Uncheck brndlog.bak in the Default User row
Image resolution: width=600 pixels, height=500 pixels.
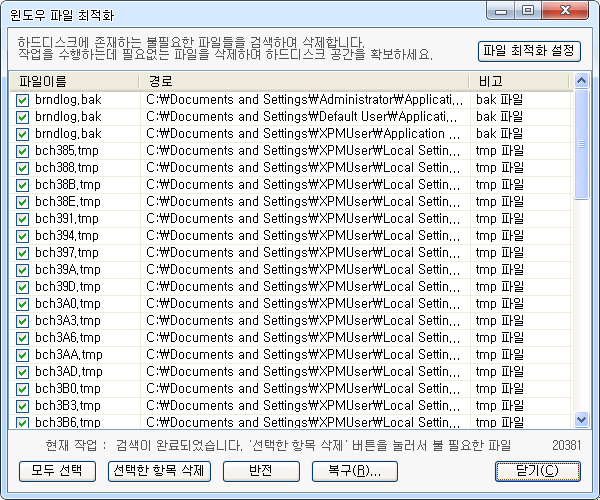click(23, 117)
